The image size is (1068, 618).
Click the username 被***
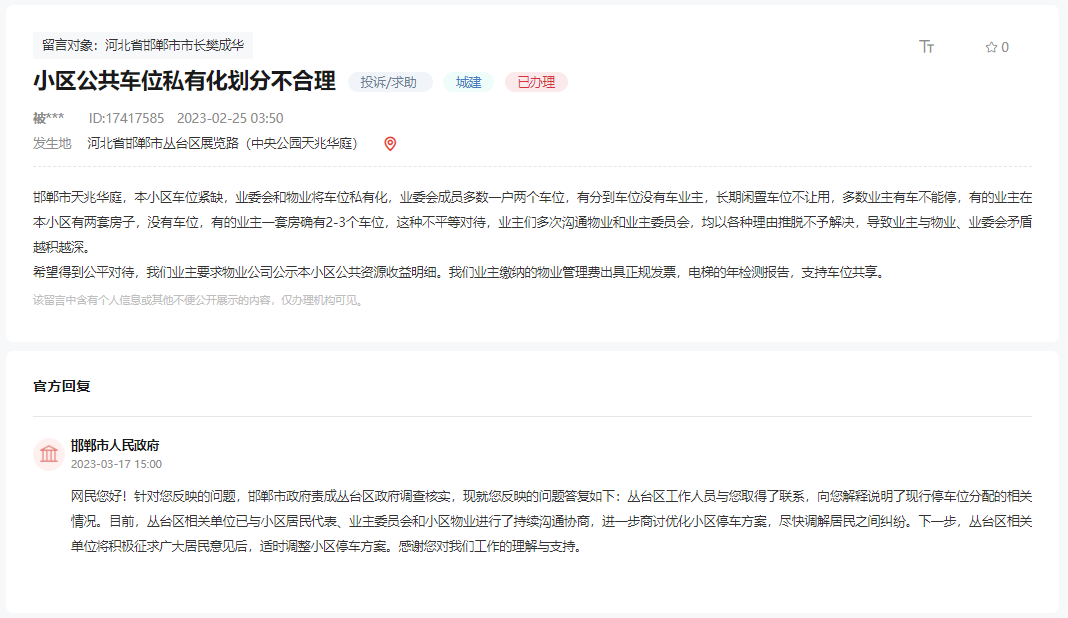click(x=48, y=119)
